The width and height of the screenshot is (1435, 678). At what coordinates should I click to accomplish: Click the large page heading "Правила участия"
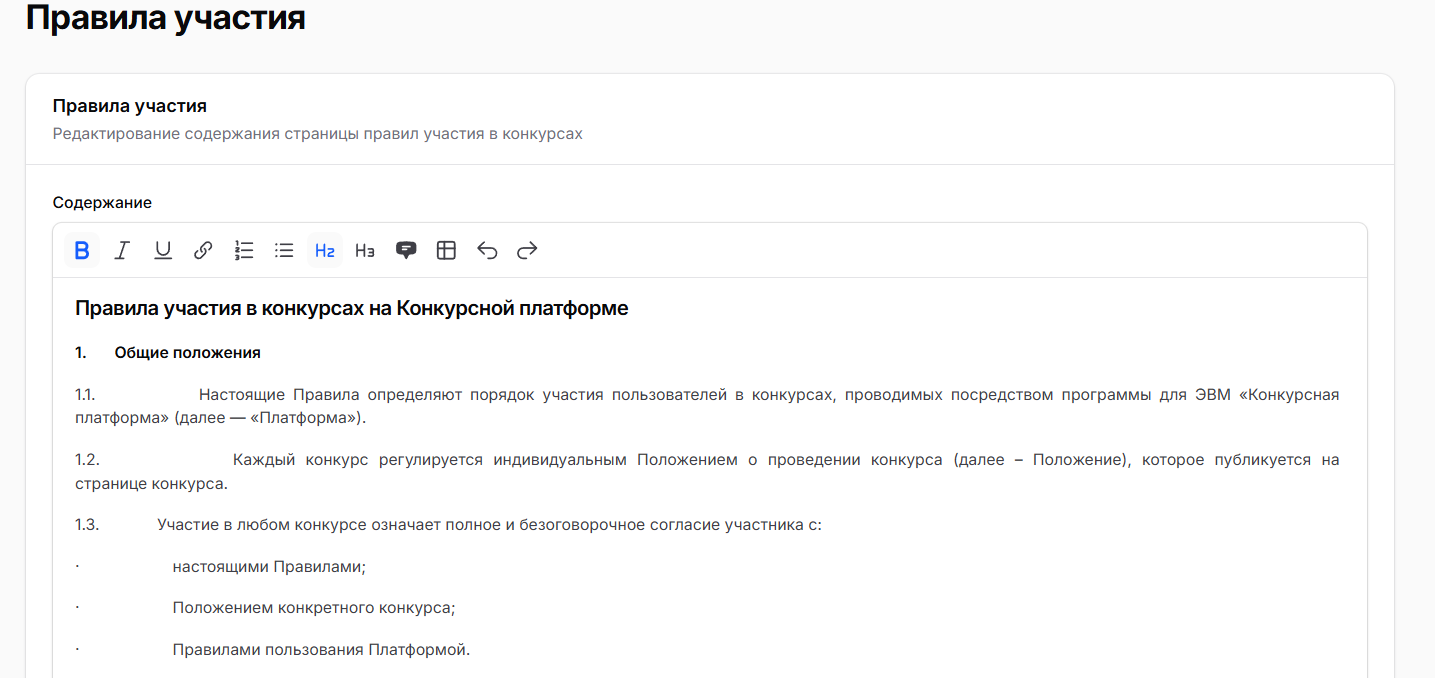click(x=165, y=17)
